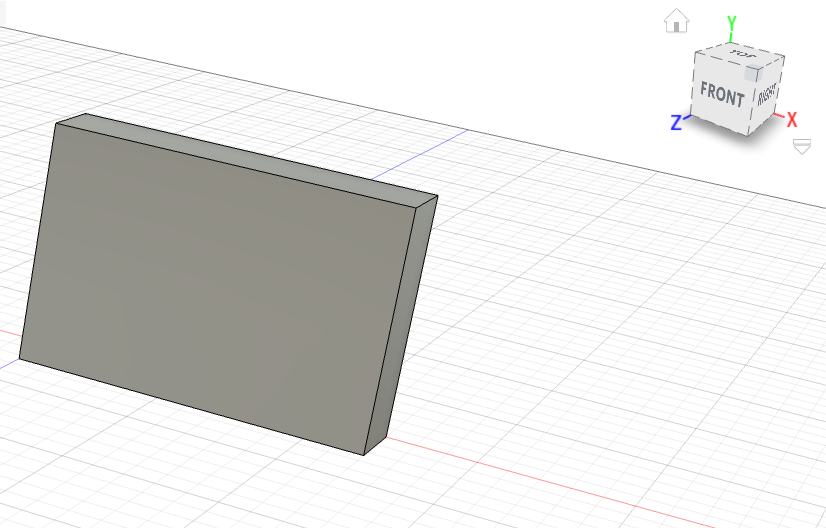Click the green Y axis label
Viewport: 826px width, 528px height.
[732, 24]
